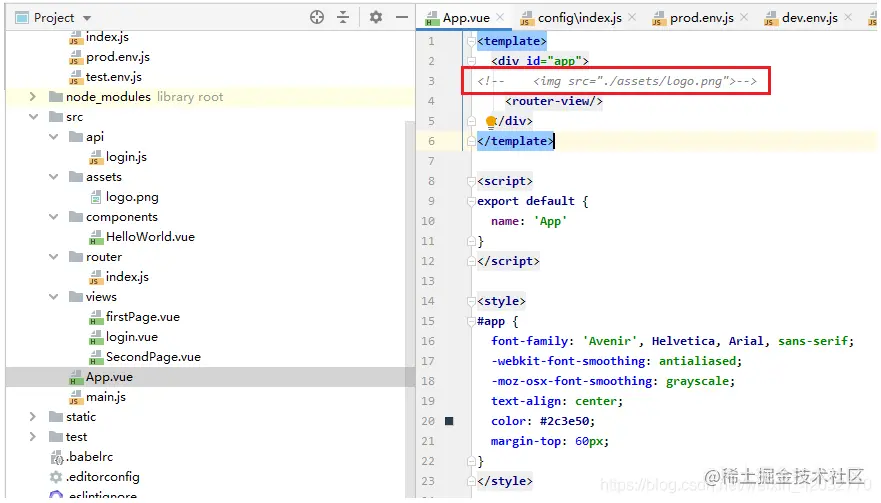Click the router-view tag on line 4
Screen dimensions: 881x503
point(553,101)
